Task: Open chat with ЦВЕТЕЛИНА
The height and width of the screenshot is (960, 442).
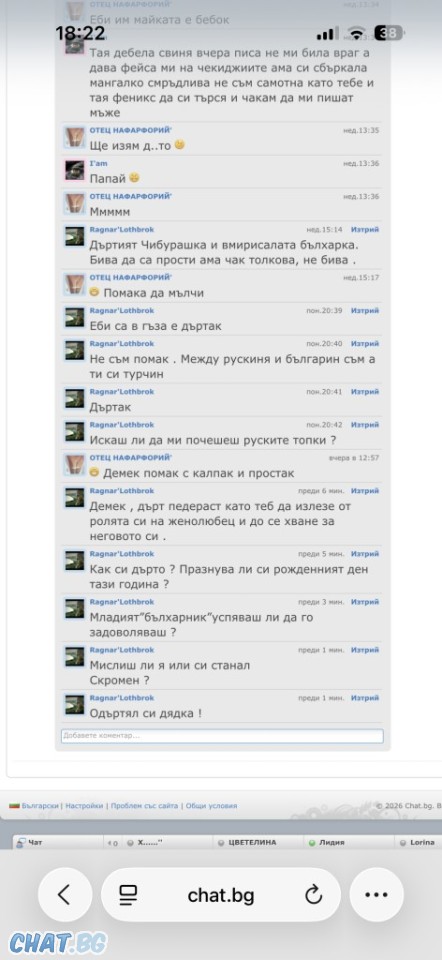Action: pos(252,842)
